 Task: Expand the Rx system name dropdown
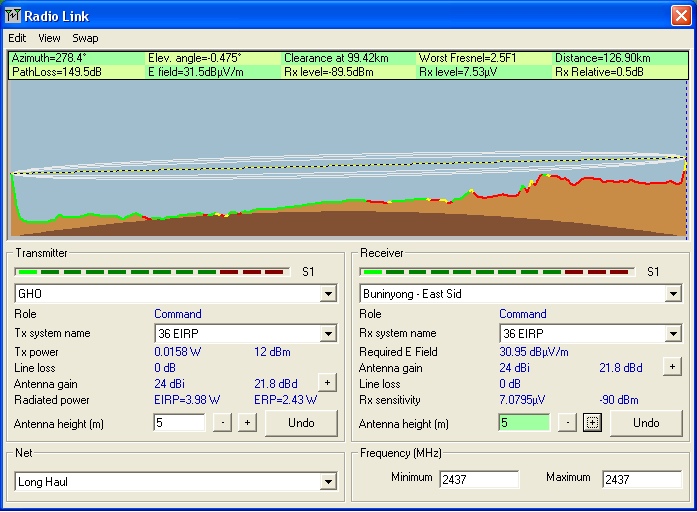point(673,333)
